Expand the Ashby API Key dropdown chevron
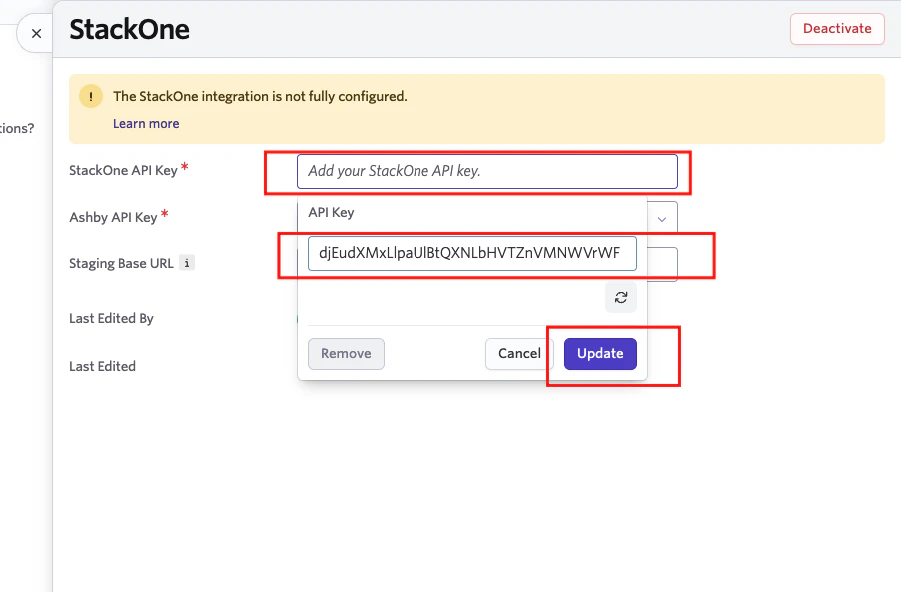901x592 pixels. coord(662,217)
